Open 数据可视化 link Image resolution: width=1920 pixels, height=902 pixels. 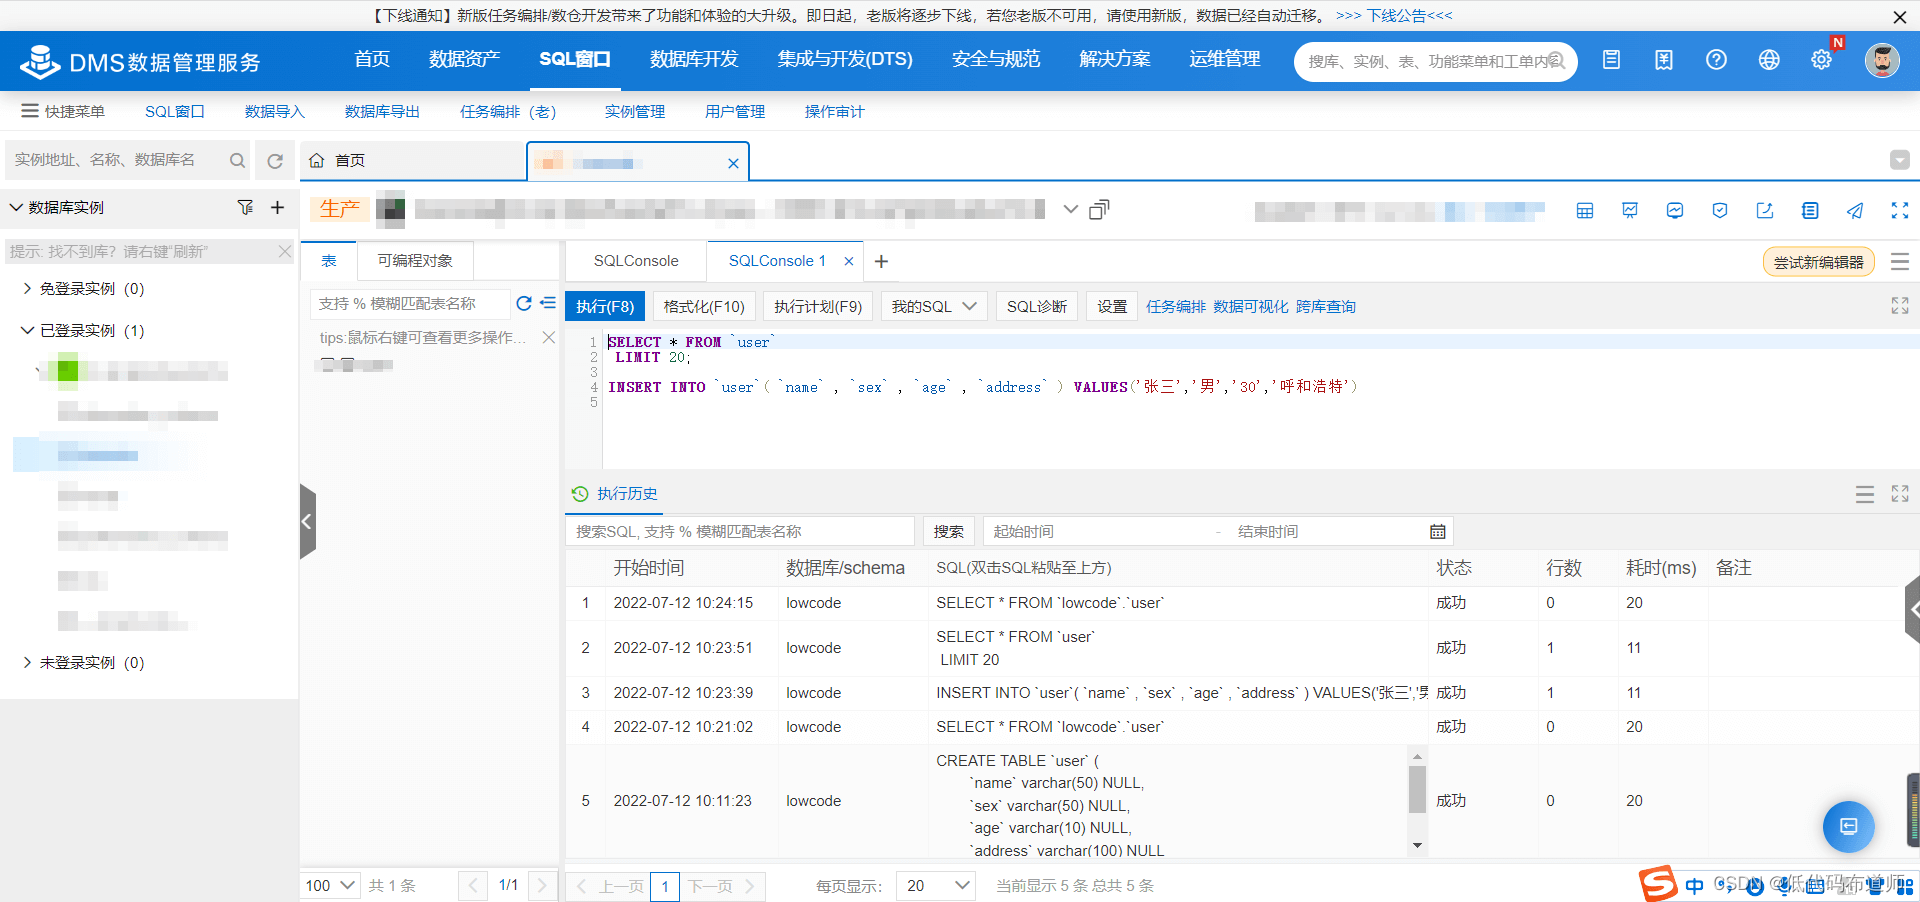pos(1251,307)
